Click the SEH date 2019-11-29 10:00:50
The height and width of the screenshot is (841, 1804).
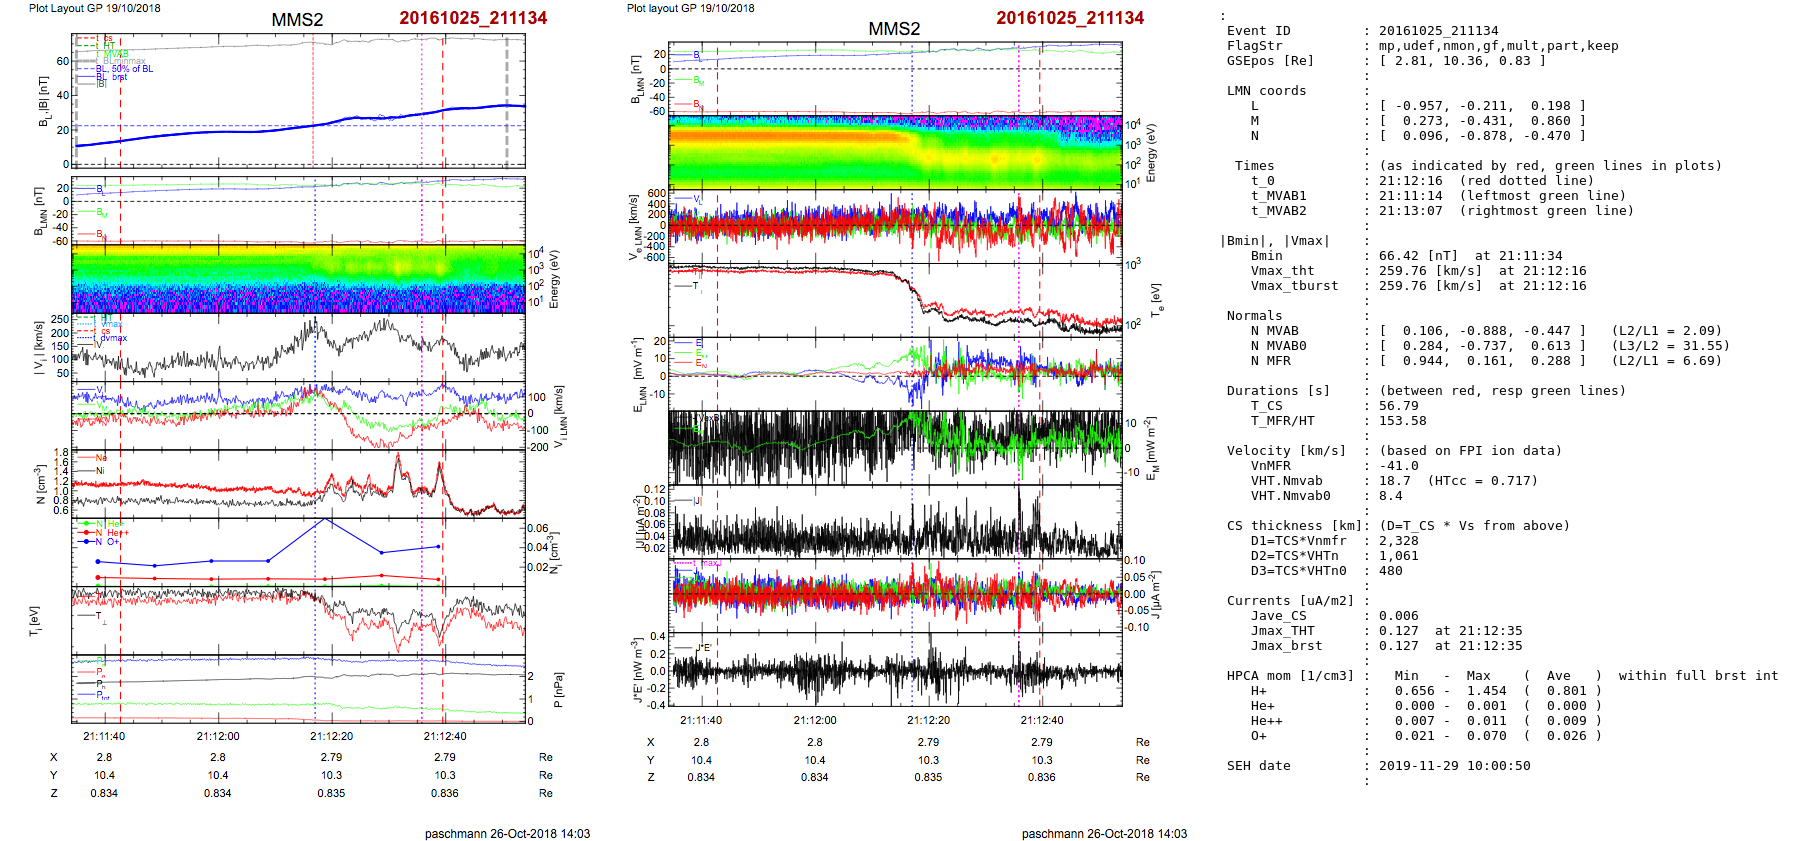(x=1454, y=766)
